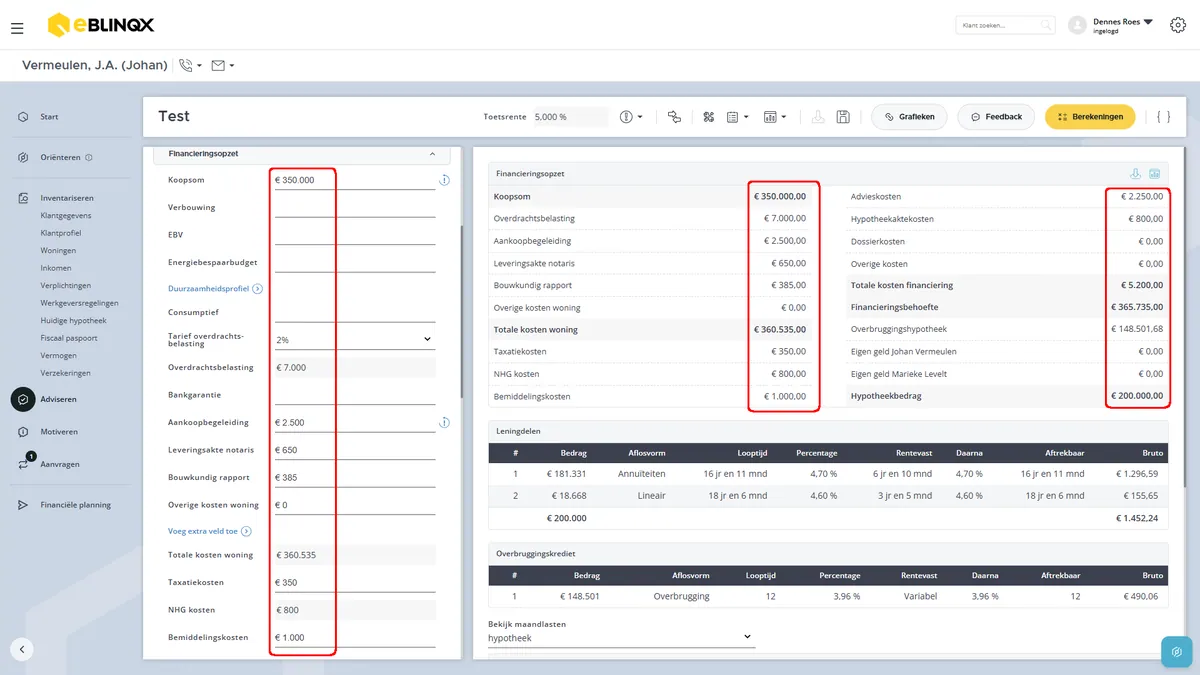
Task: Open Klantgegevens in sidebar
Action: (66, 215)
